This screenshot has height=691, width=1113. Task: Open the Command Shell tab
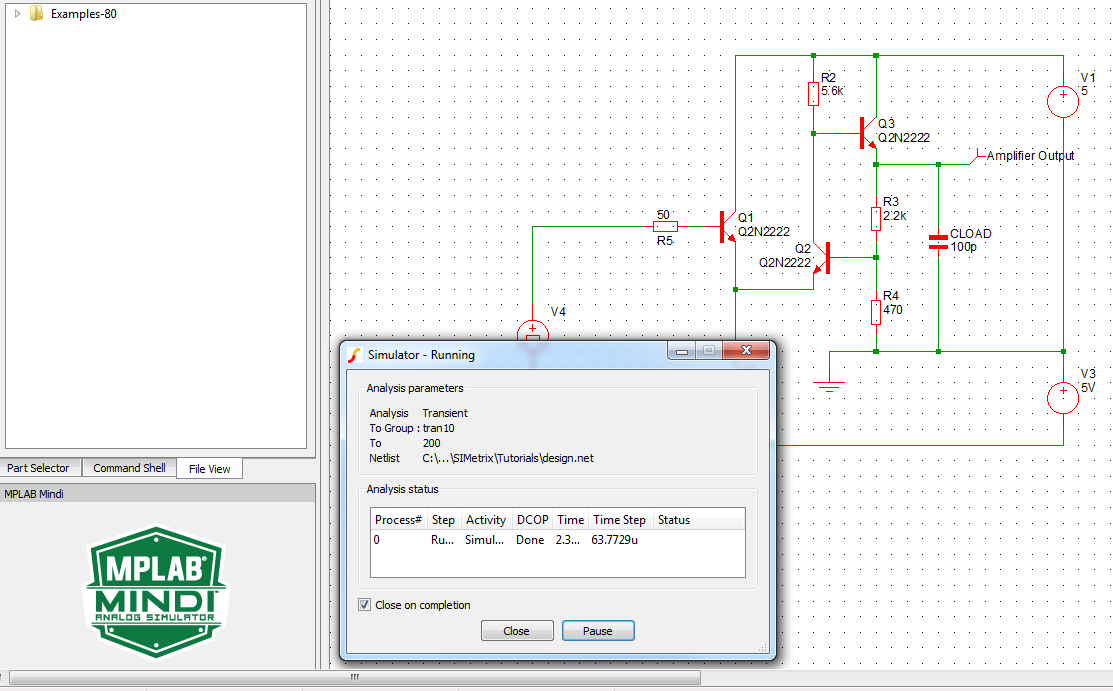point(129,468)
